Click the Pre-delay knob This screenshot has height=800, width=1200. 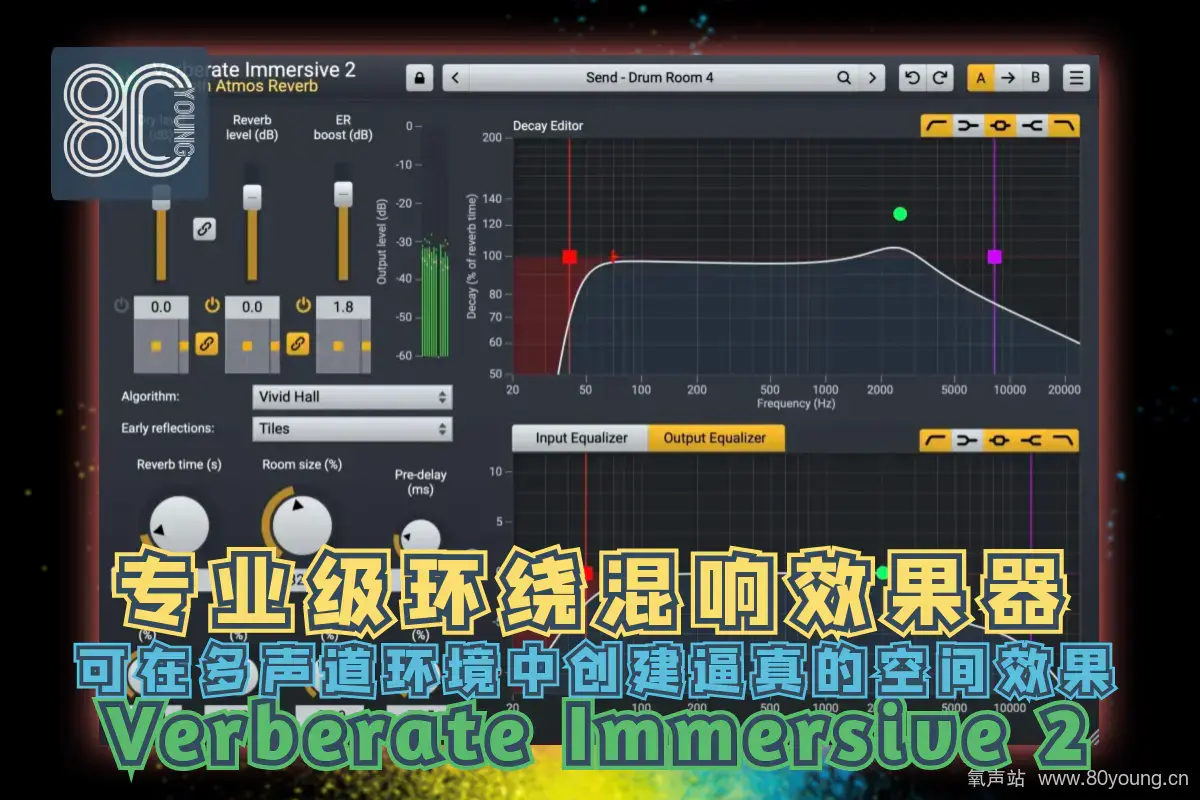tap(420, 540)
